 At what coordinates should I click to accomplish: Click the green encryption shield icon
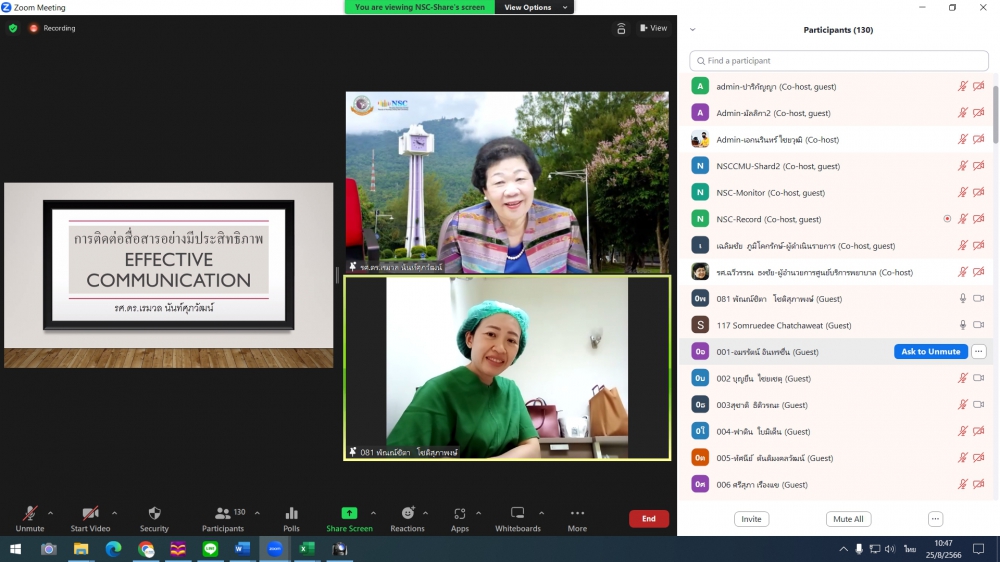click(13, 28)
